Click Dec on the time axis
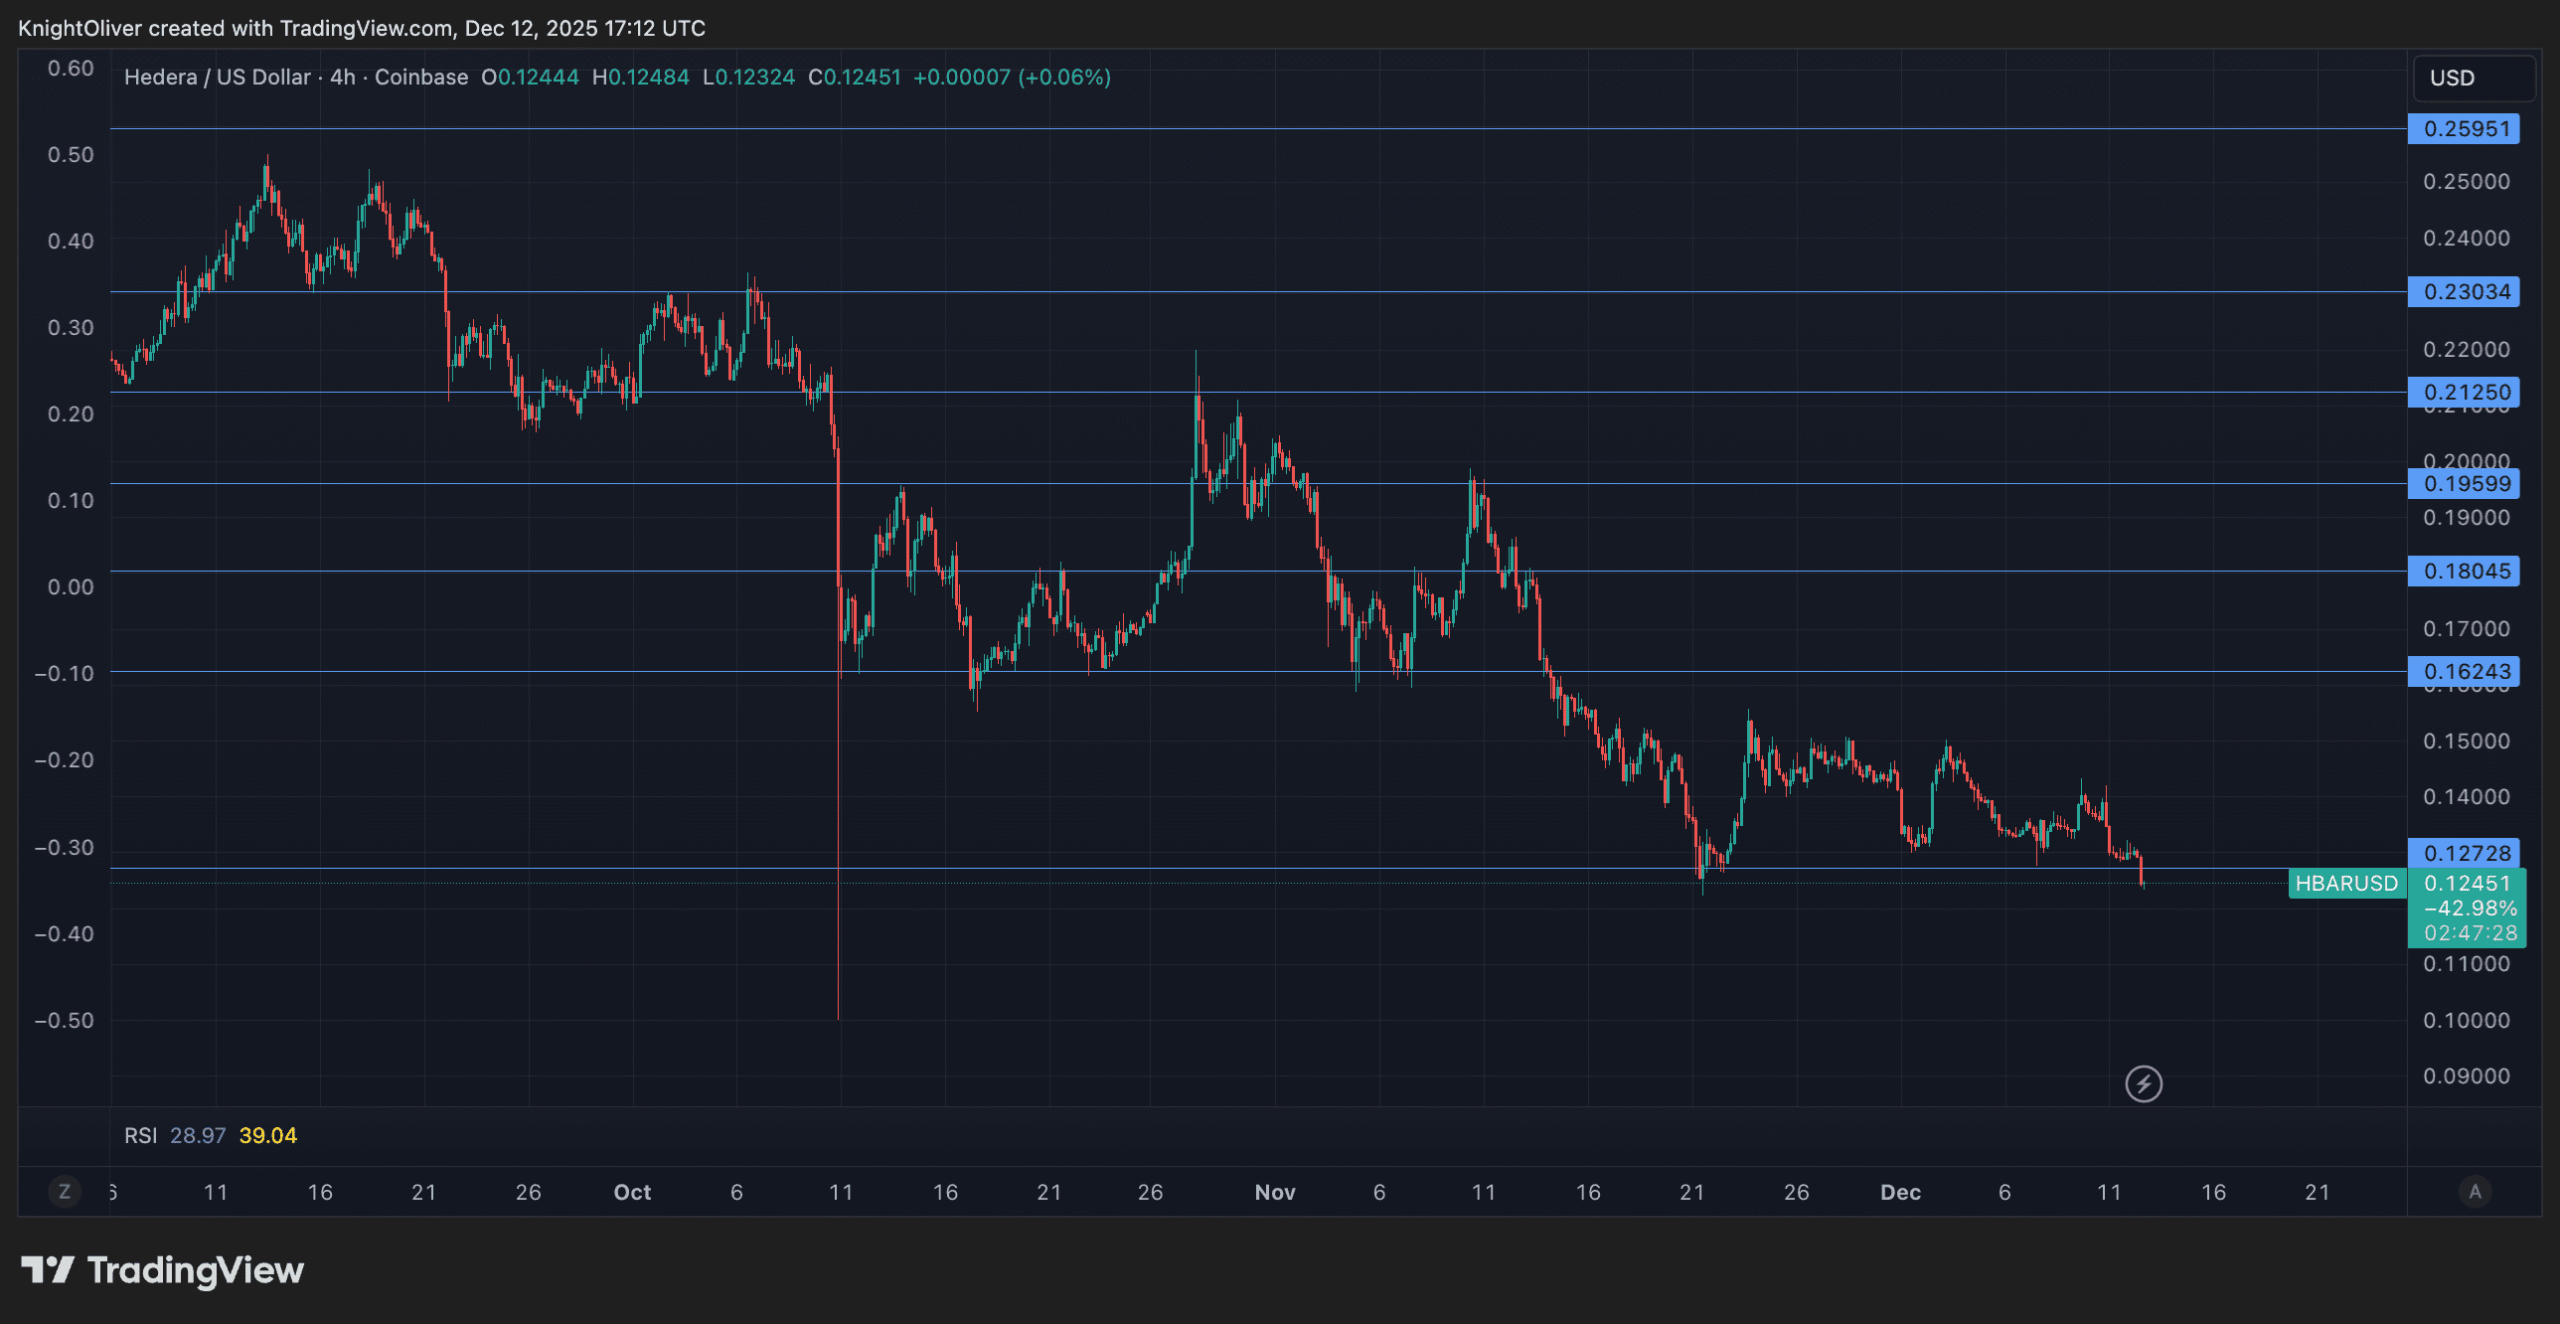The height and width of the screenshot is (1324, 2560). [1901, 1192]
